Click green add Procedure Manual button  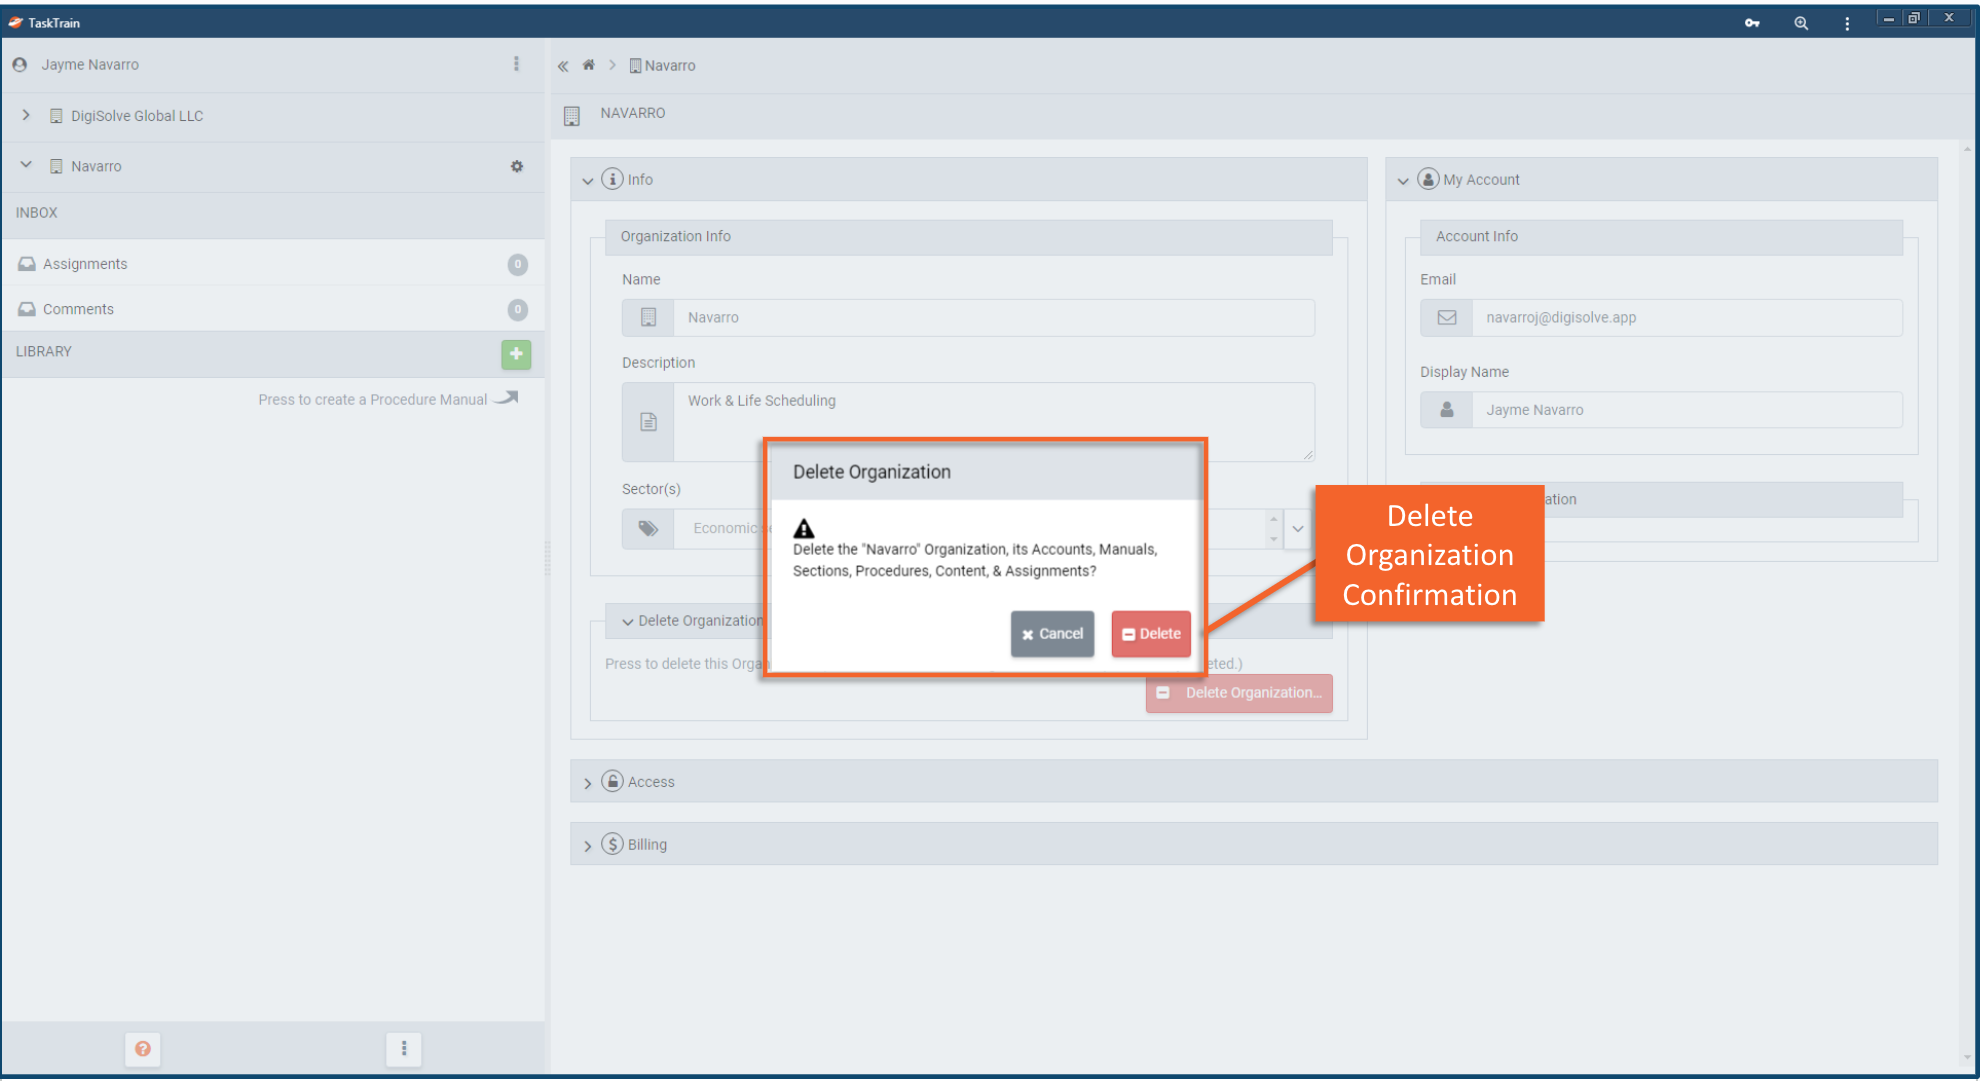[516, 353]
